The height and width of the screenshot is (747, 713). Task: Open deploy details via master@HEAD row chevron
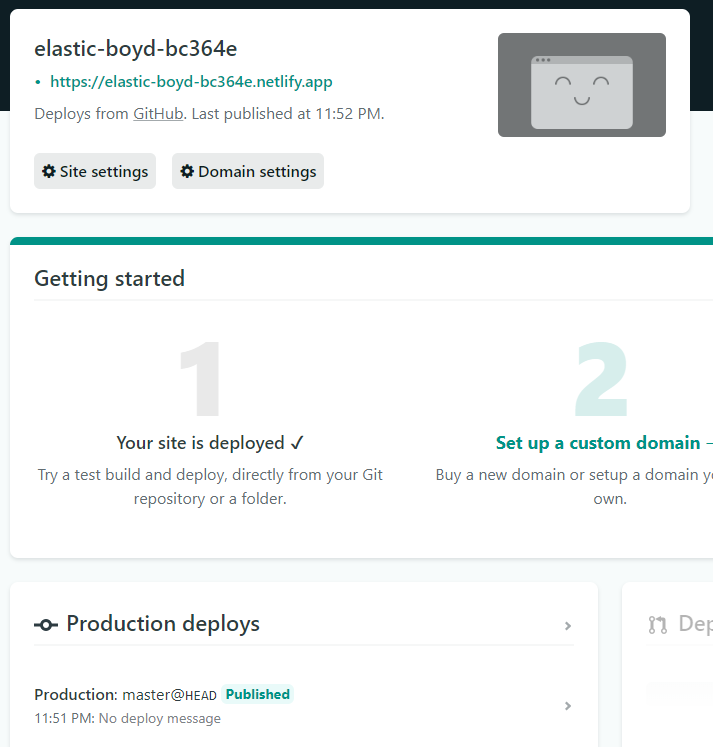tap(567, 706)
